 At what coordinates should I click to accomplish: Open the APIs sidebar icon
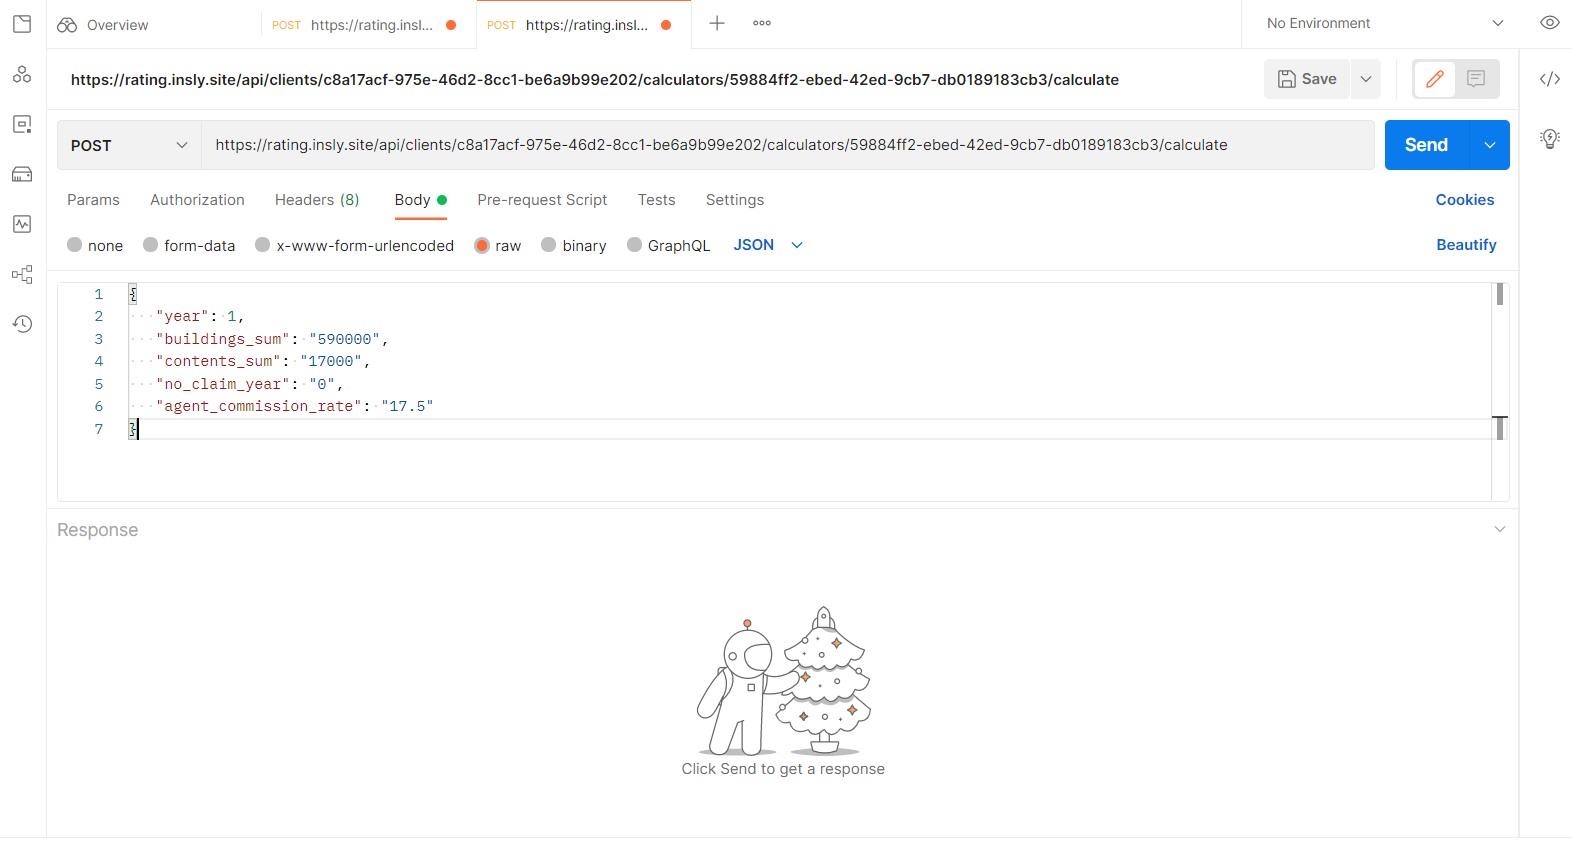tap(22, 74)
